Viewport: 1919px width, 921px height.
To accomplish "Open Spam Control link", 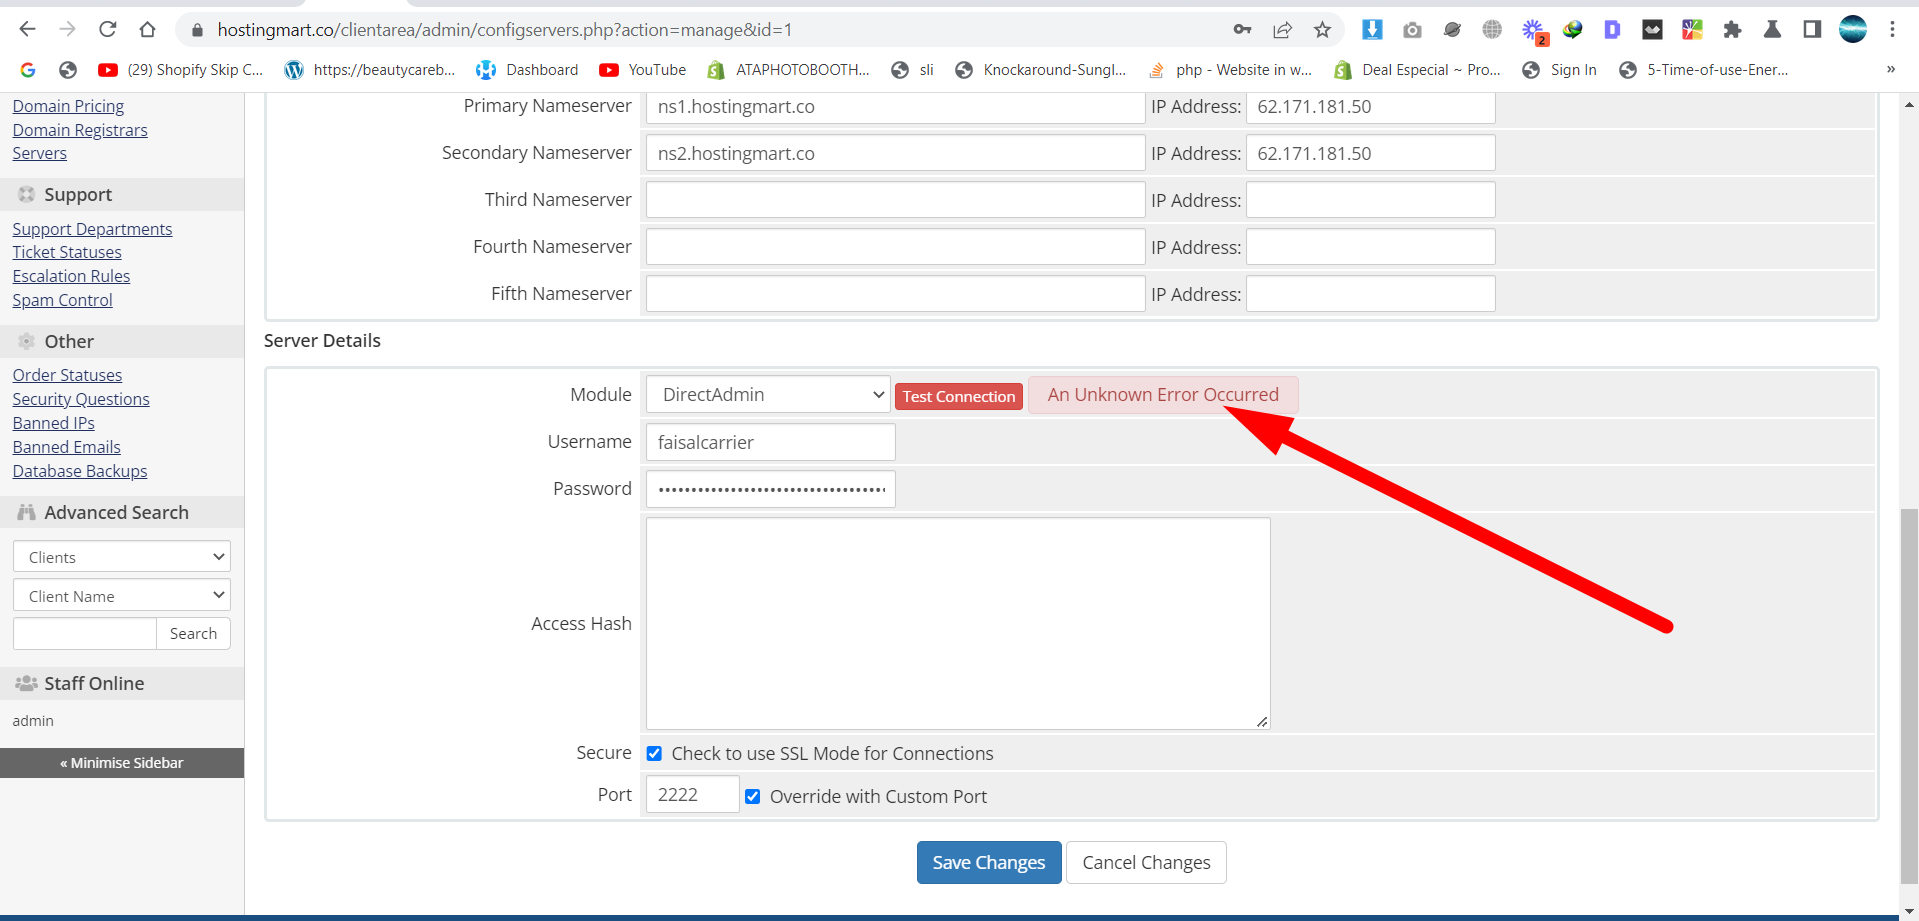I will point(62,300).
